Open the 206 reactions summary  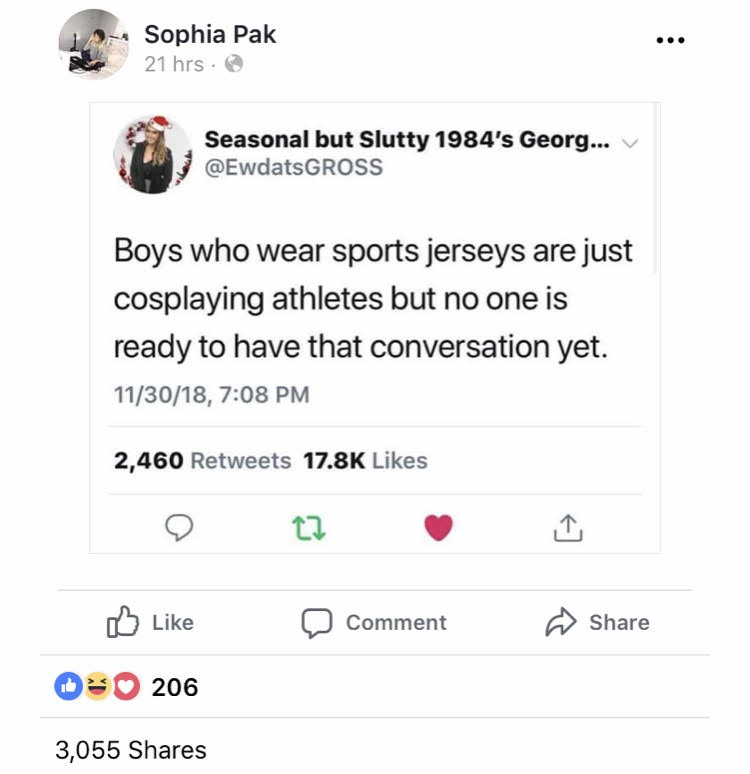click(174, 687)
